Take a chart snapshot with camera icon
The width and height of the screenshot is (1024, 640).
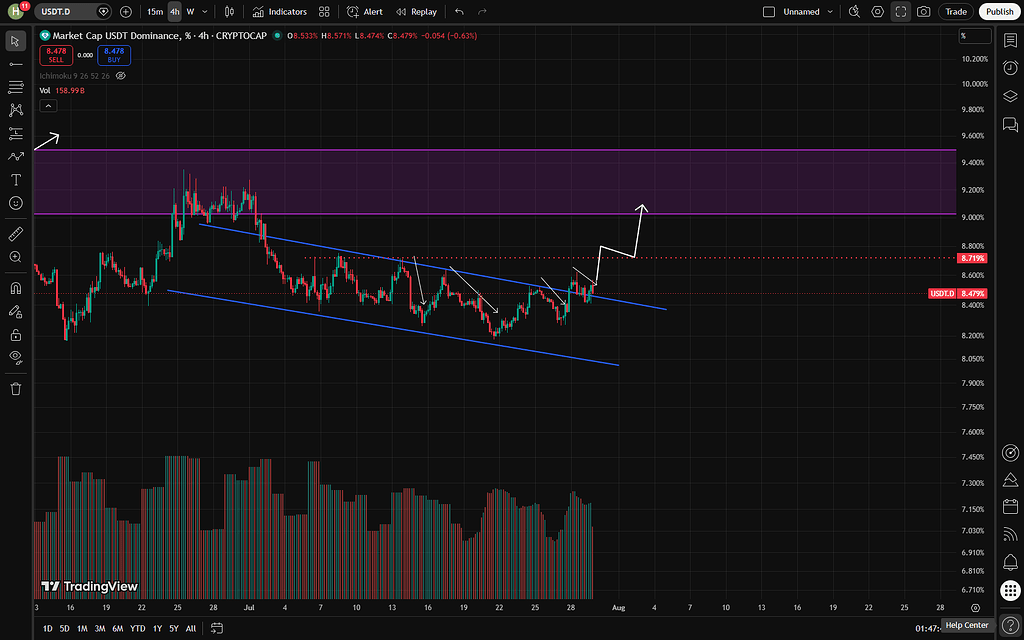pos(923,12)
